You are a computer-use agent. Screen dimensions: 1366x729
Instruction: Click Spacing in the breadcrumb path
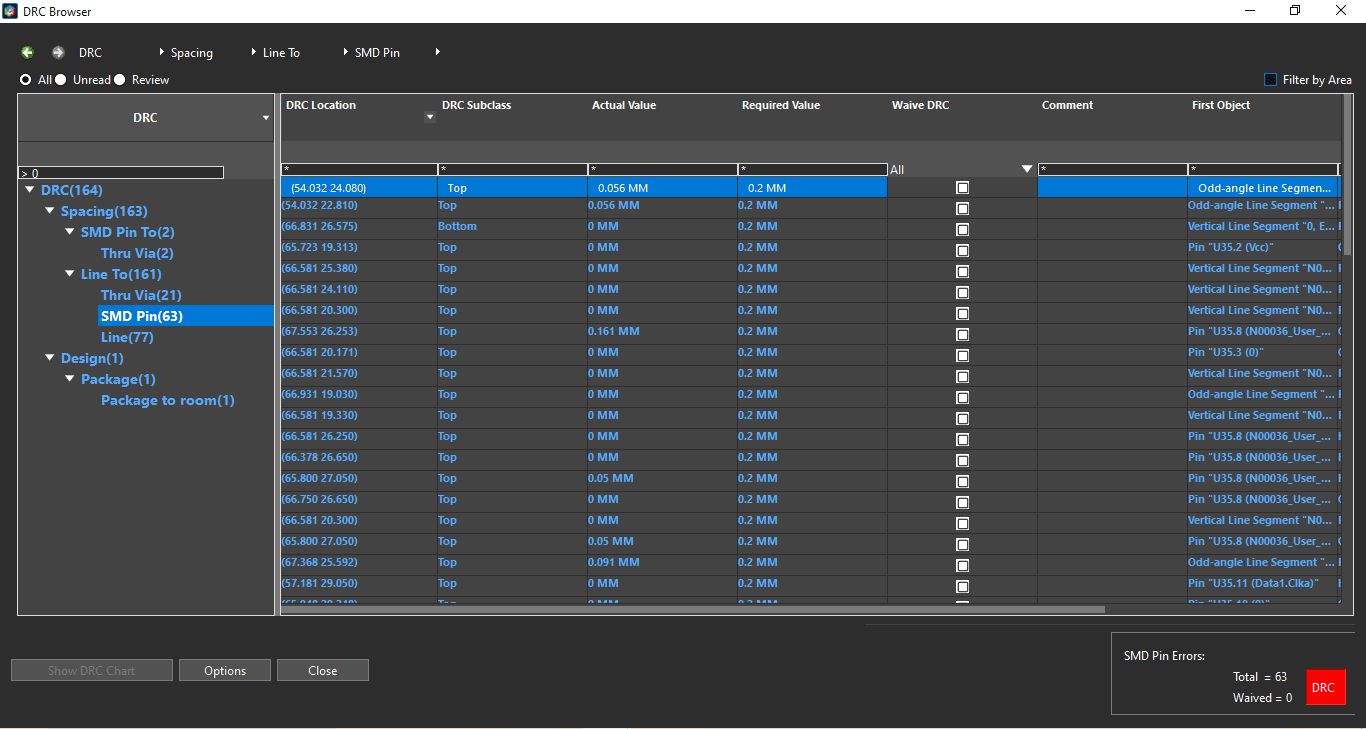click(191, 52)
